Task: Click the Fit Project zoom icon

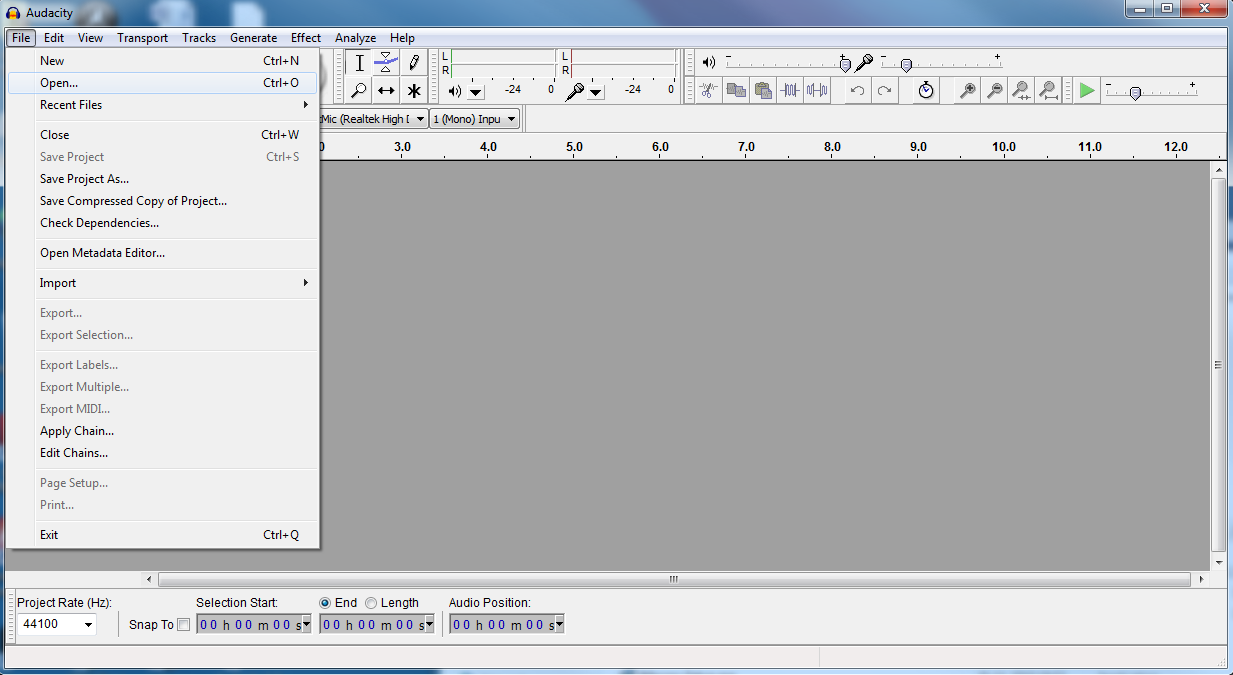Action: click(1048, 90)
